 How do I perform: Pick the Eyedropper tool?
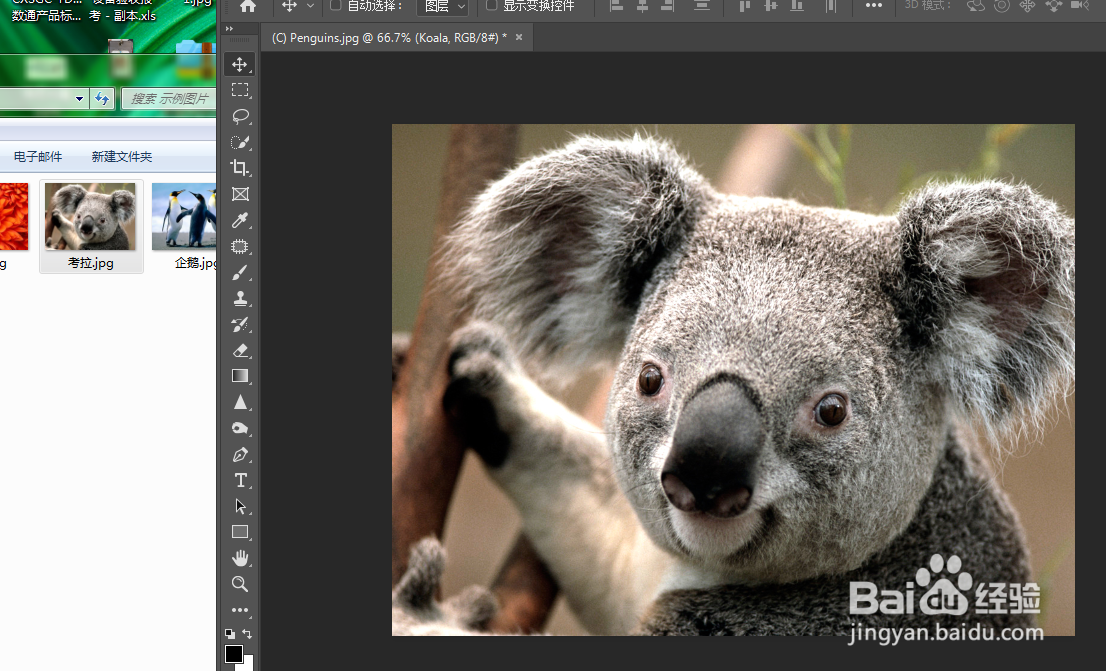240,220
